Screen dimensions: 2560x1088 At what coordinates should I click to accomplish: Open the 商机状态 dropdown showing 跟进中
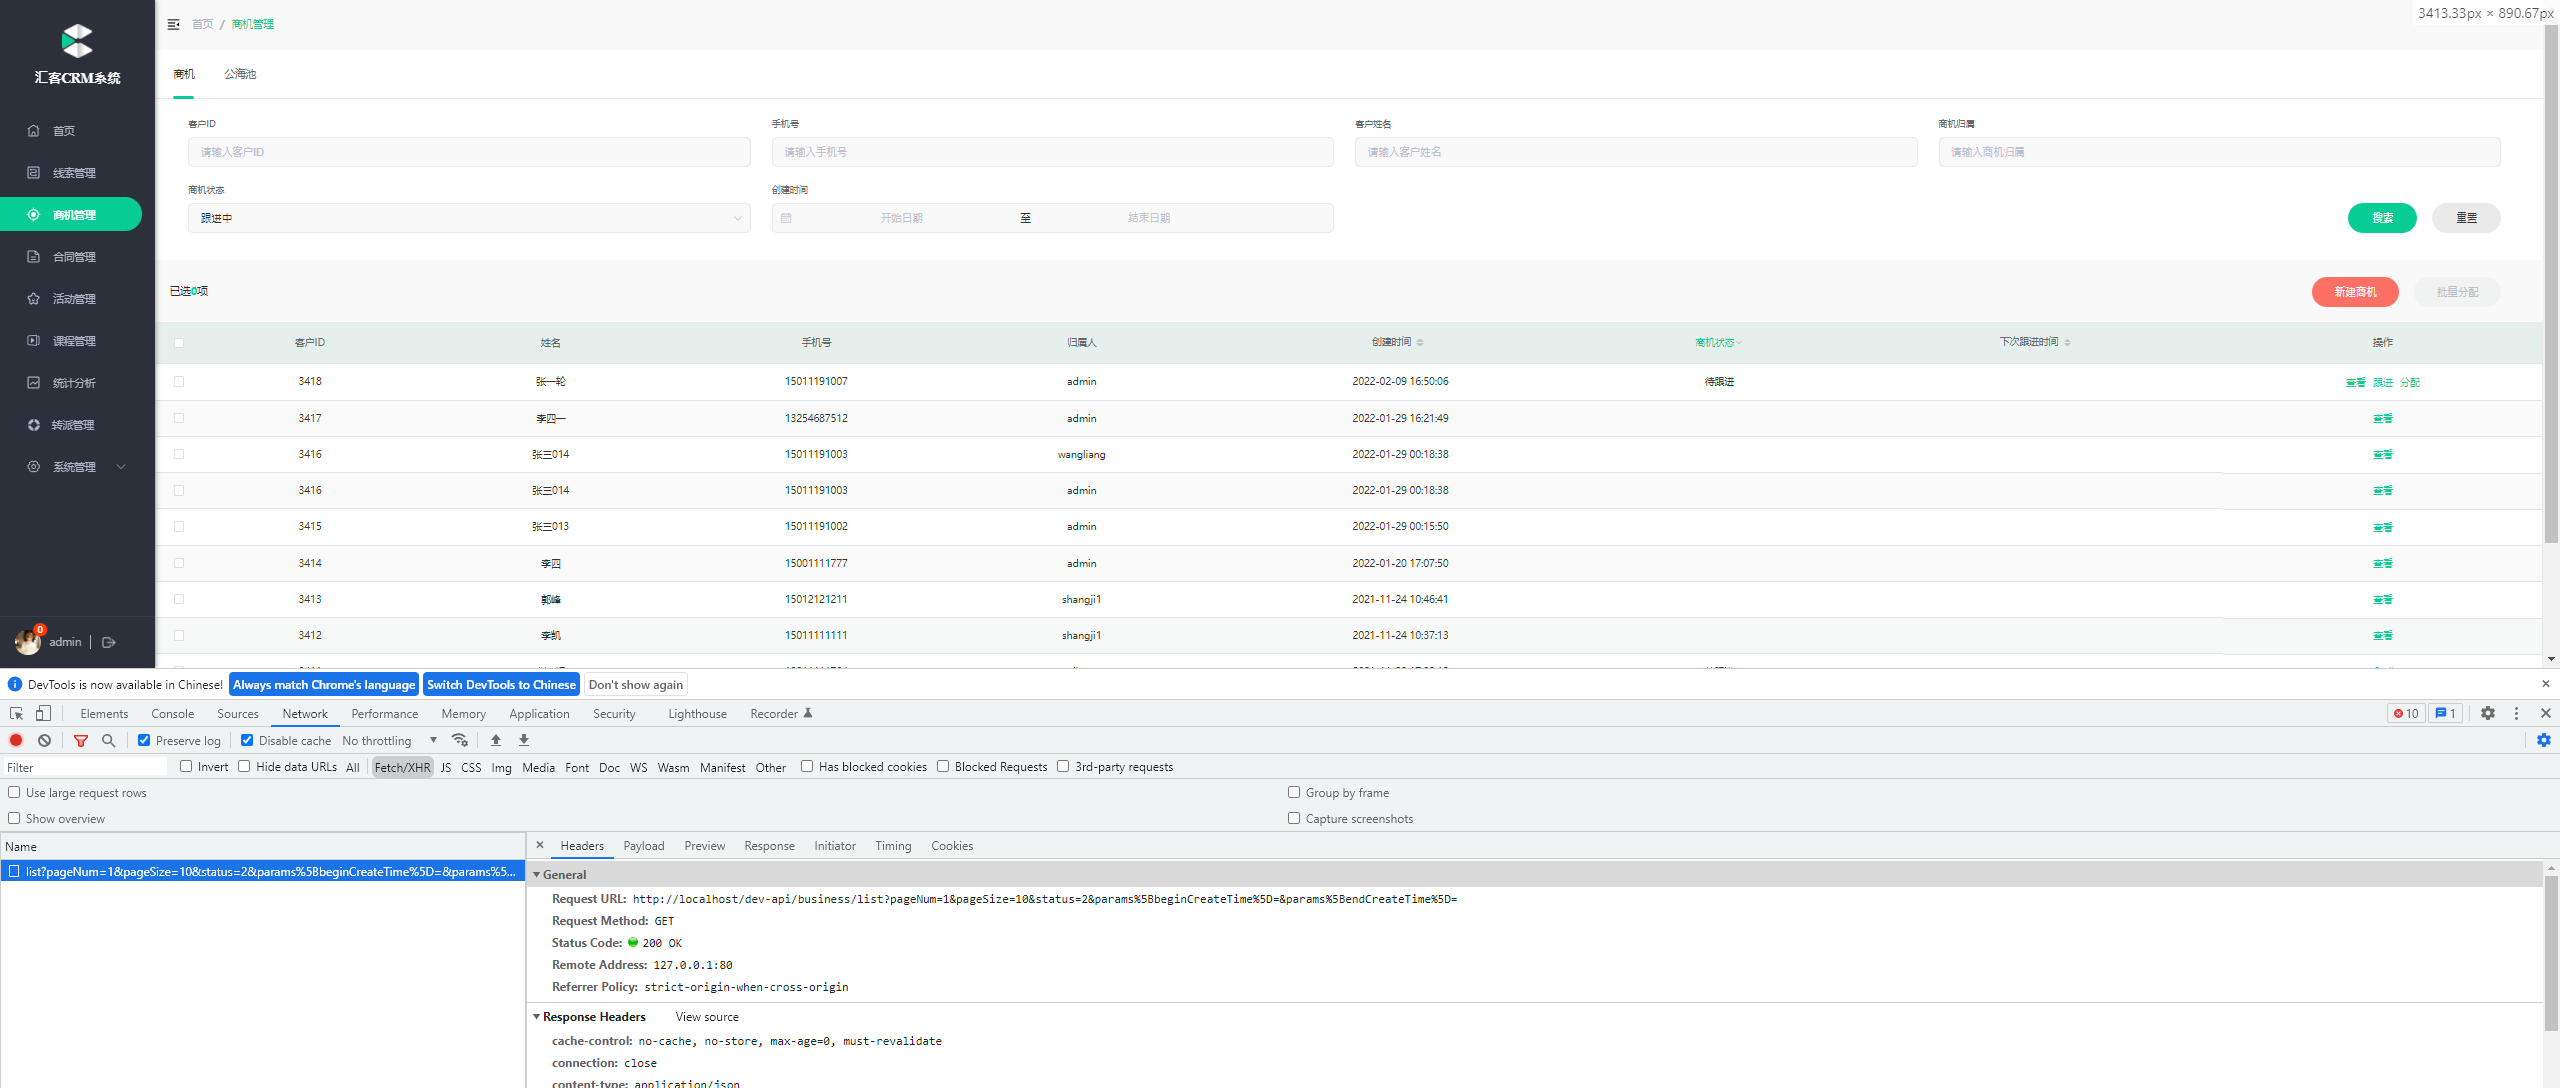click(469, 218)
